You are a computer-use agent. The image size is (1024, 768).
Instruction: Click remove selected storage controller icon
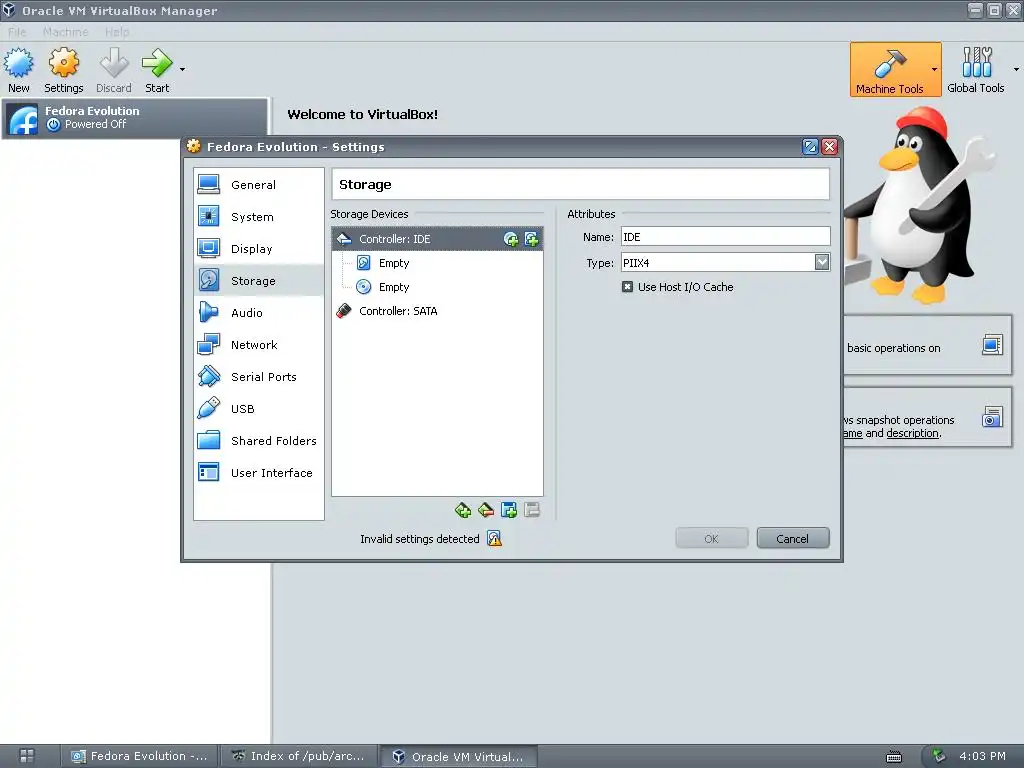point(486,511)
